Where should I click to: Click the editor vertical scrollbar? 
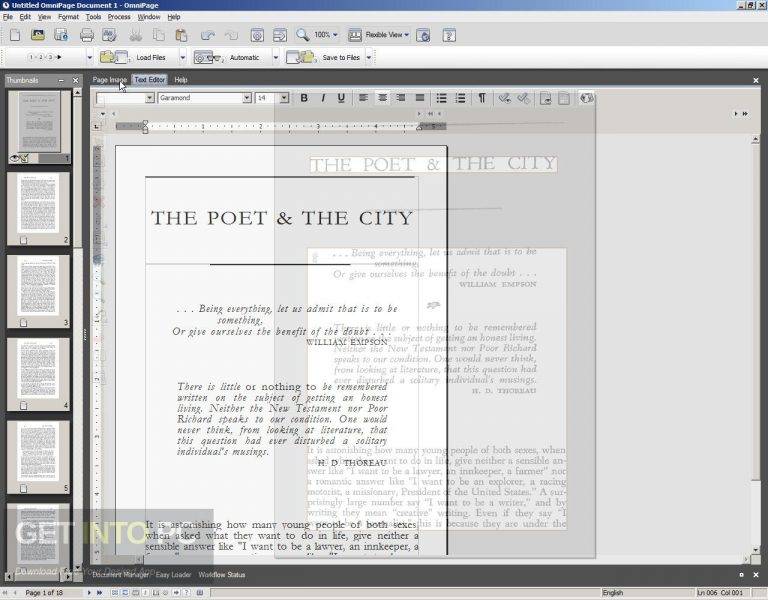click(x=755, y=343)
